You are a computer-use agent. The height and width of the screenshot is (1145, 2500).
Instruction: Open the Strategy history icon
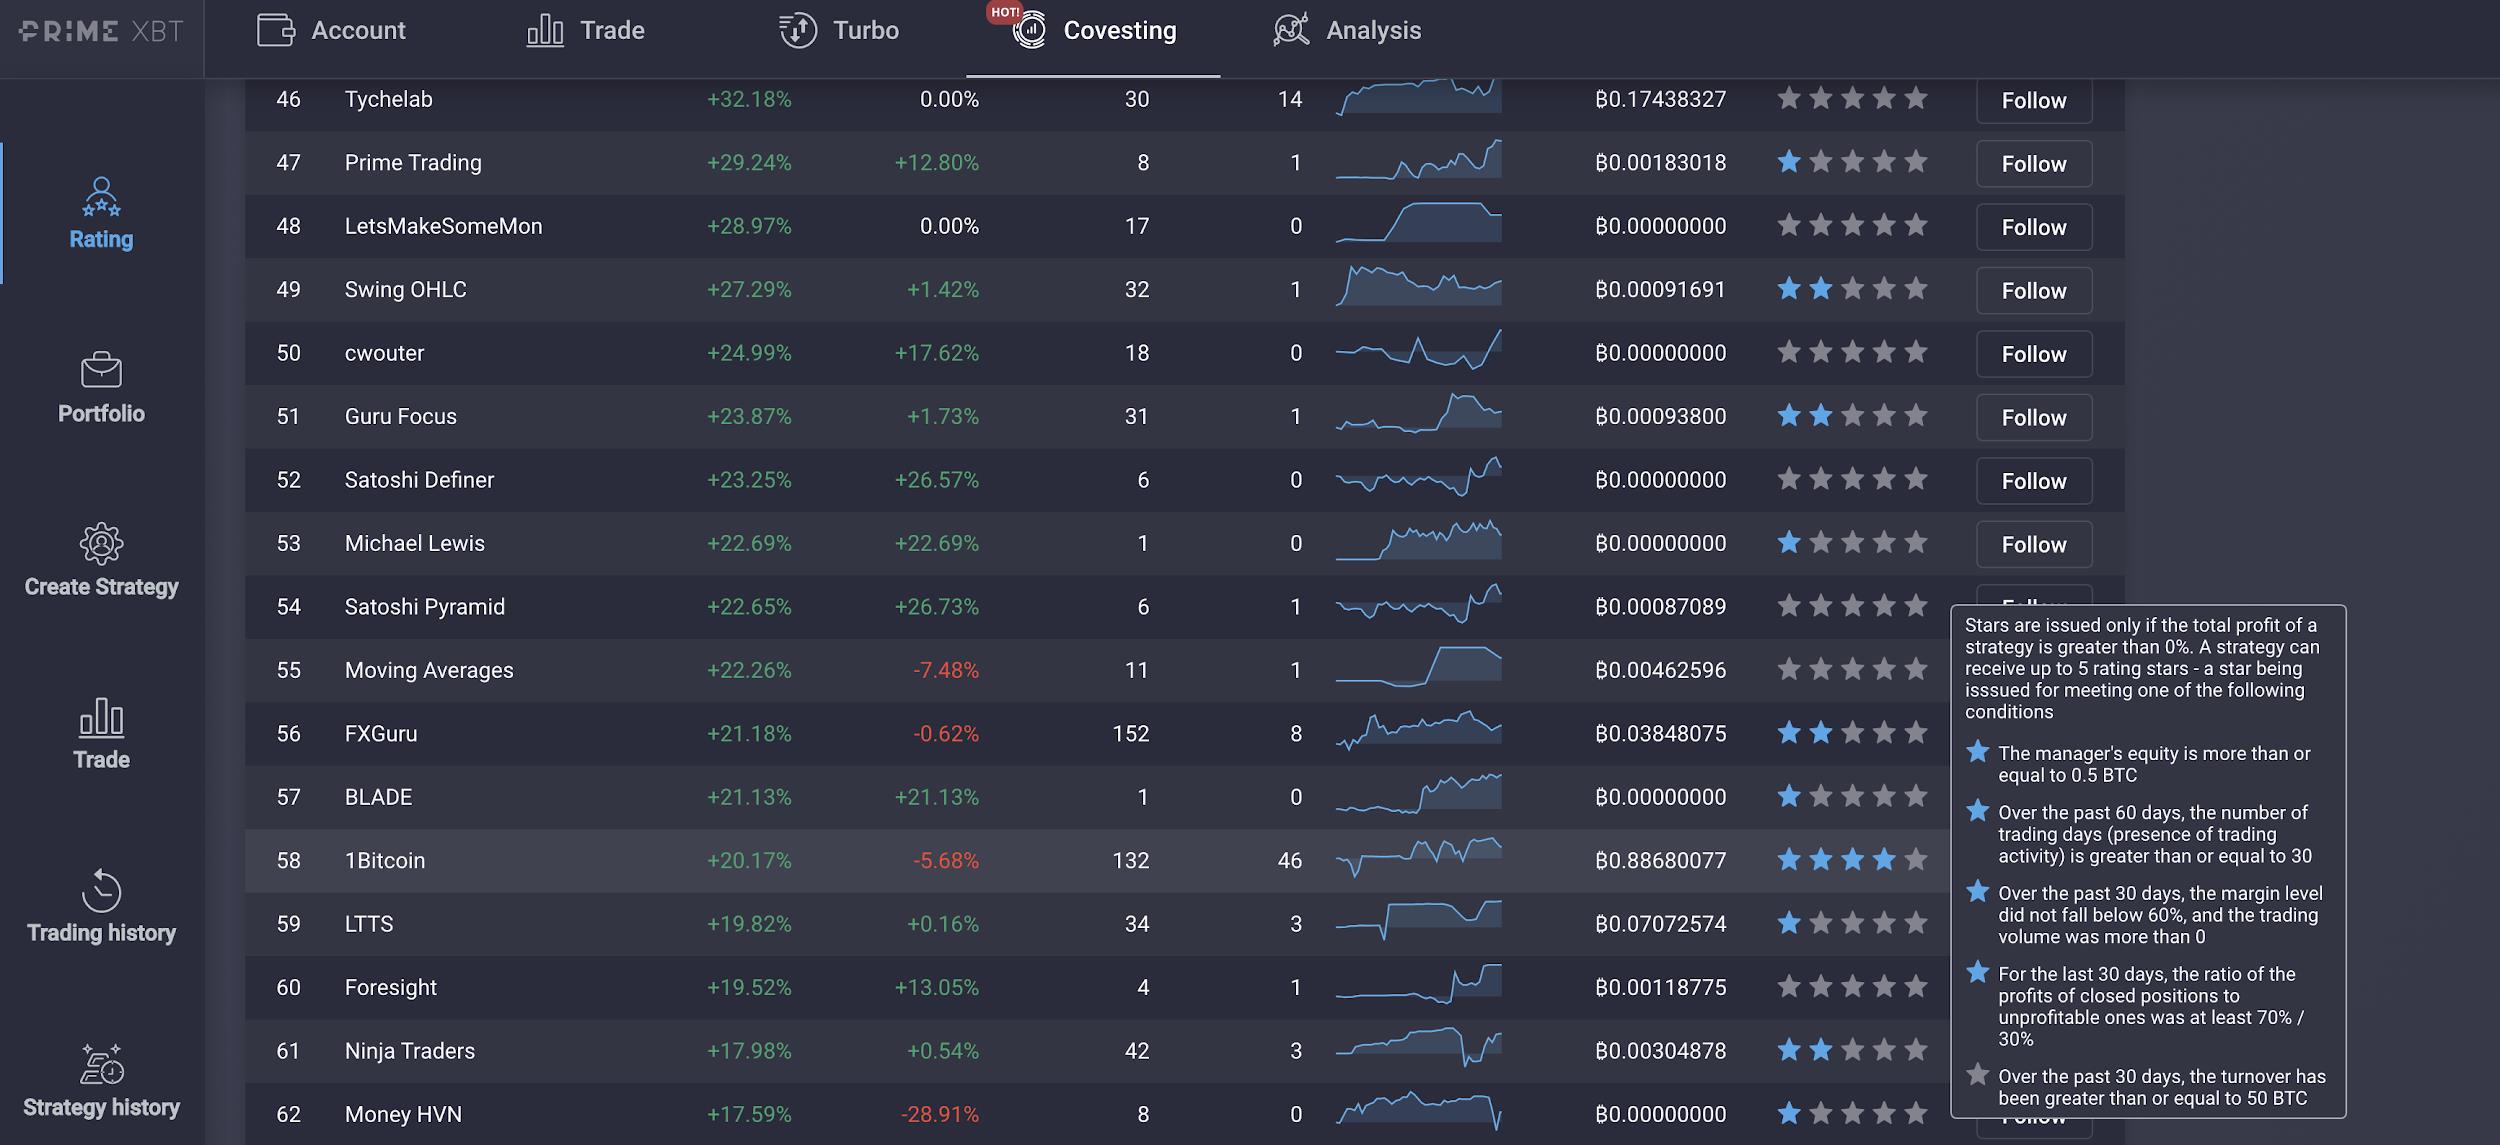[101, 1064]
